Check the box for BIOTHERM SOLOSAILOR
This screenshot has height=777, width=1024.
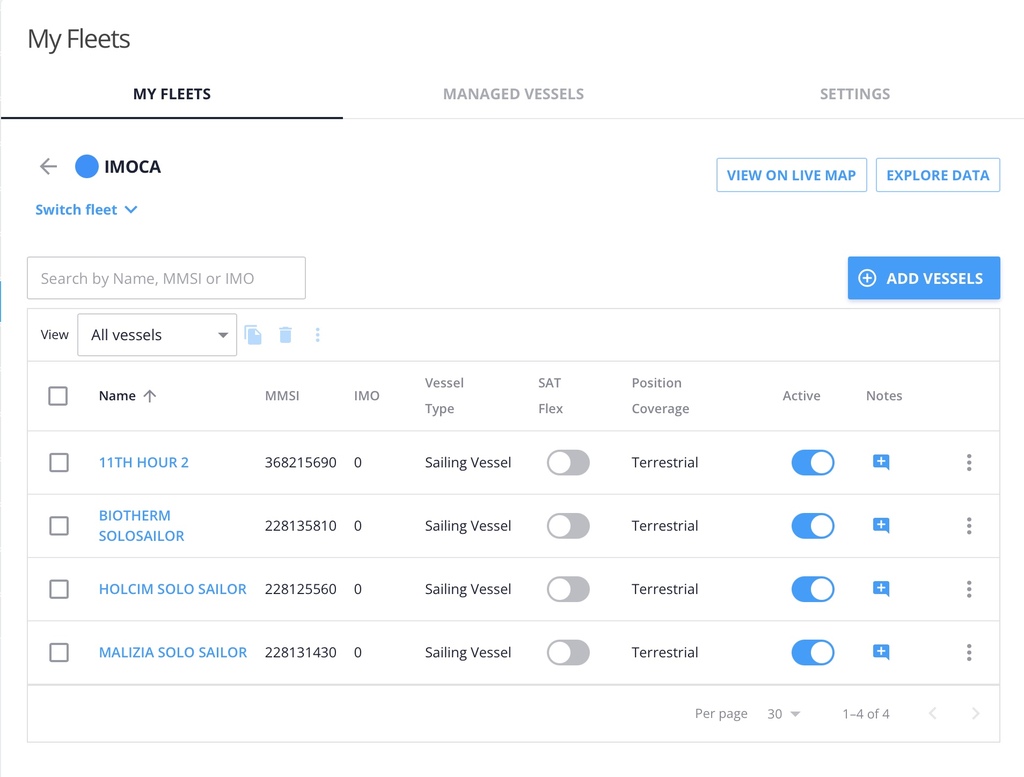tap(59, 526)
